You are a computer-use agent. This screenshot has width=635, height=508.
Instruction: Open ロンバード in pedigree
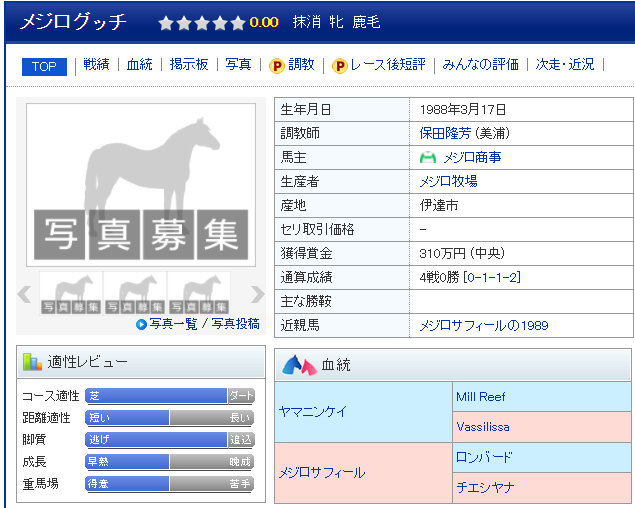tap(484, 457)
